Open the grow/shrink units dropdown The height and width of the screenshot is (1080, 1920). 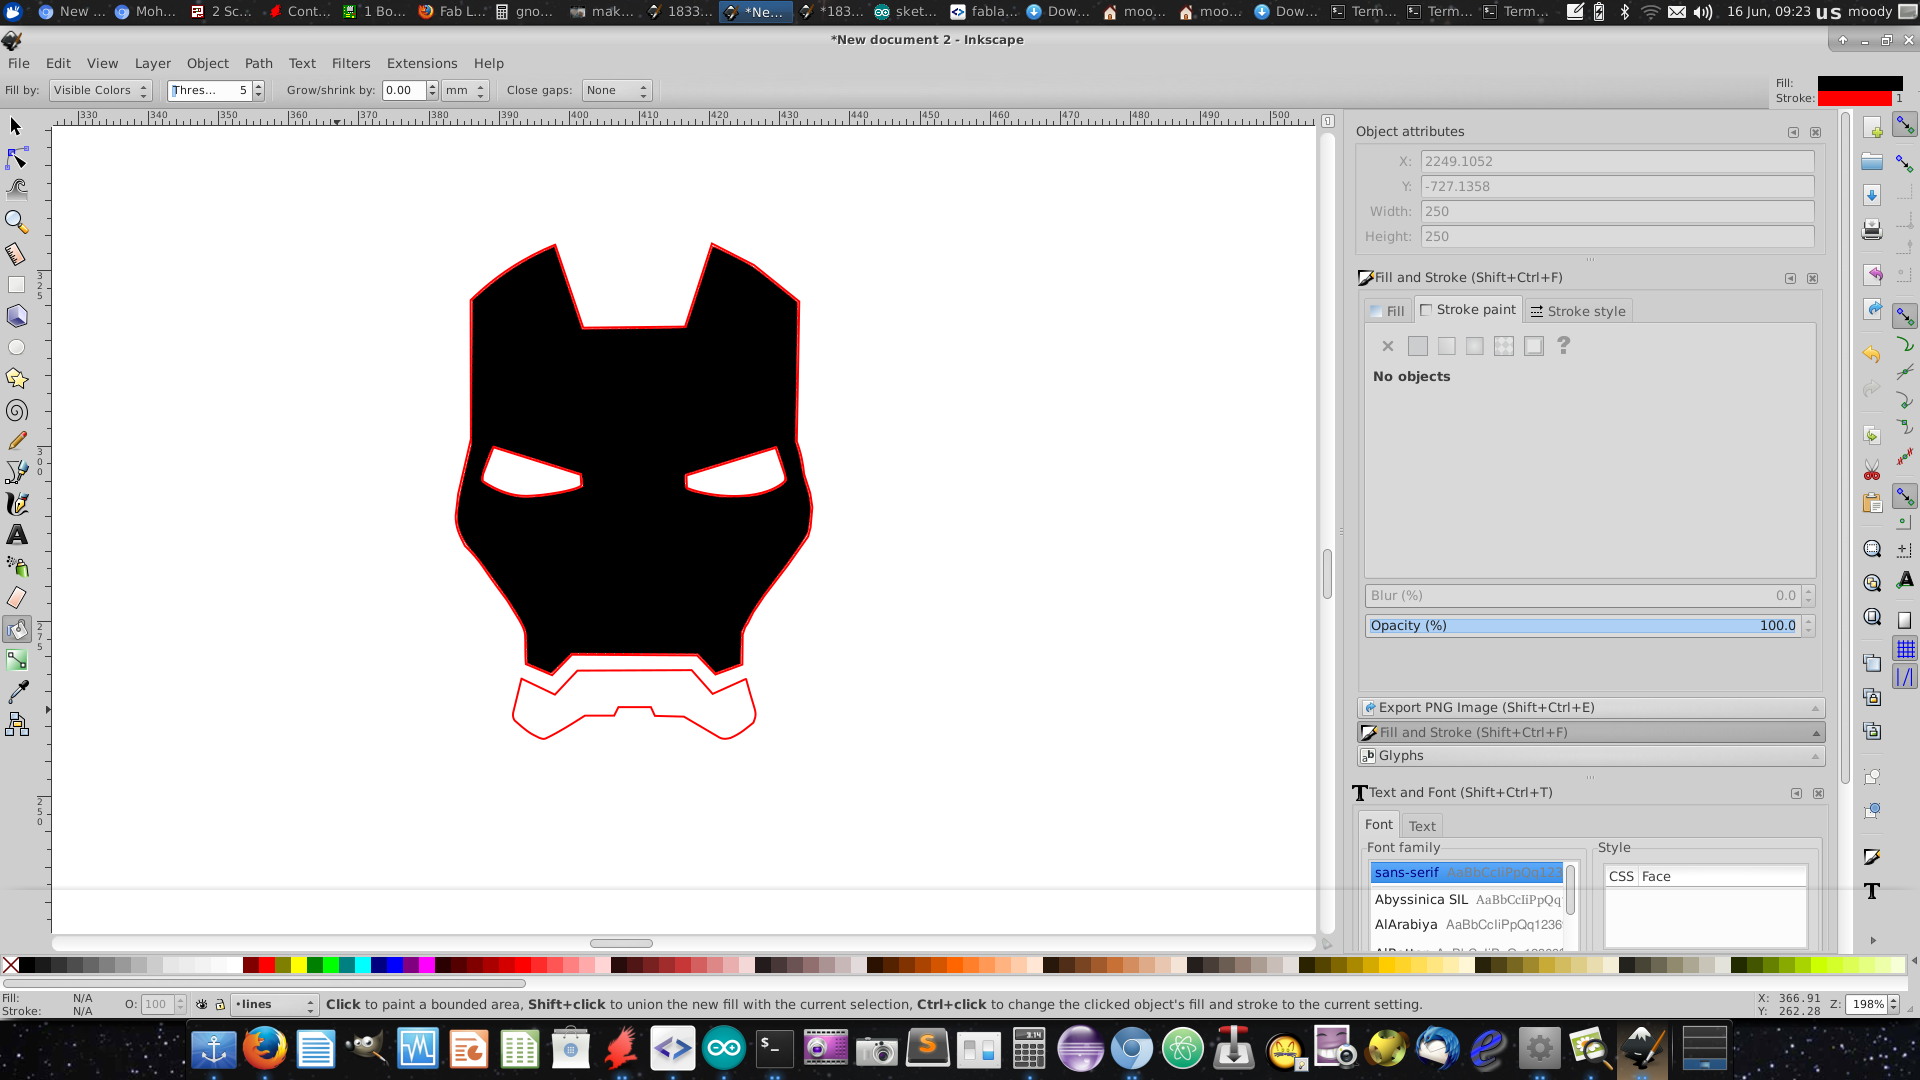pos(466,91)
